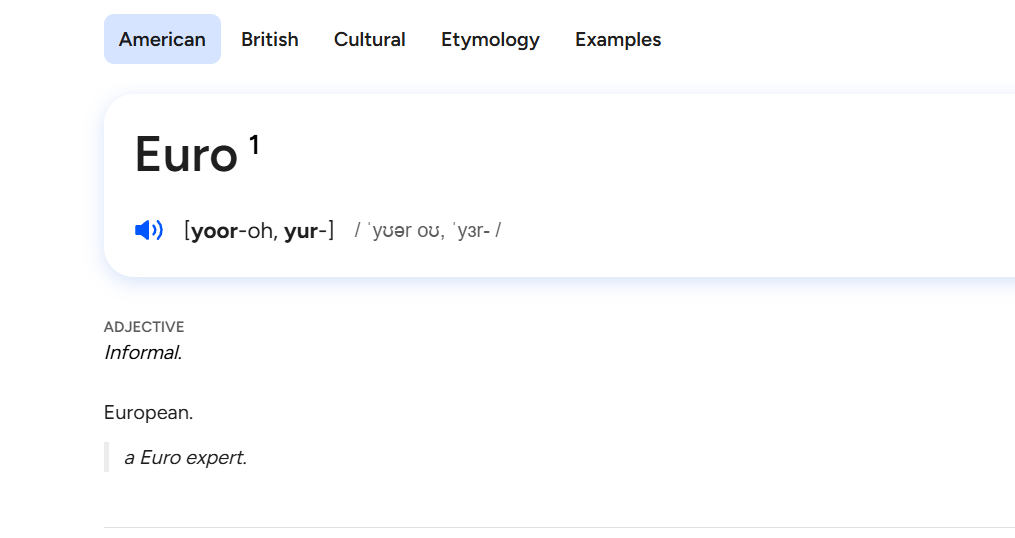Go to the Etymology tab
The width and height of the screenshot is (1015, 538).
pos(490,40)
